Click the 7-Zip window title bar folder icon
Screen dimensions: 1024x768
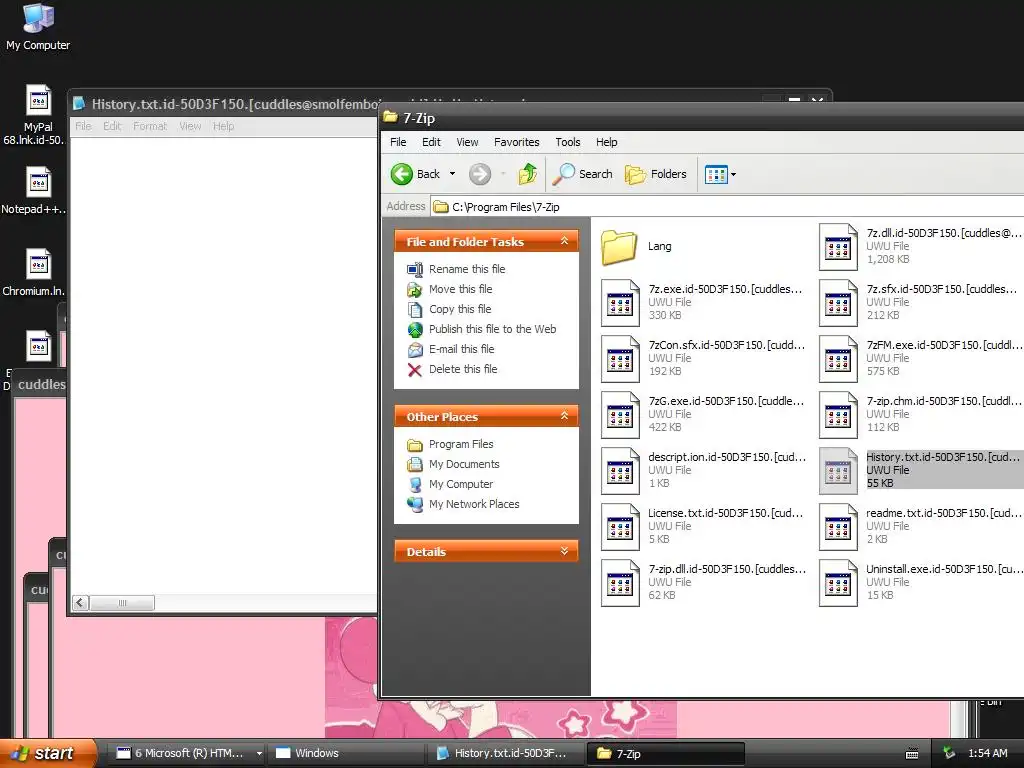point(391,118)
